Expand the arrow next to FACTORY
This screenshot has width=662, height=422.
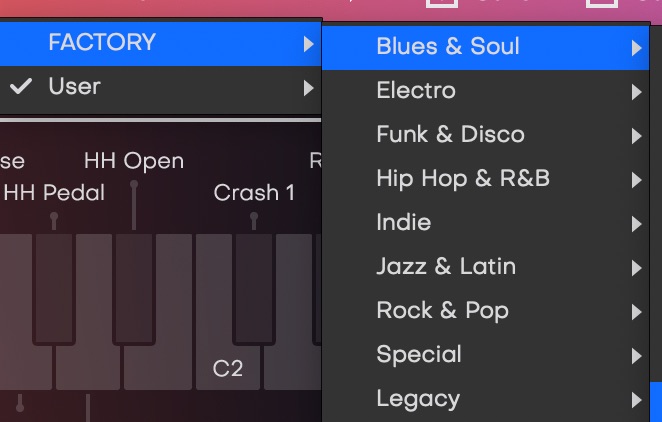307,43
